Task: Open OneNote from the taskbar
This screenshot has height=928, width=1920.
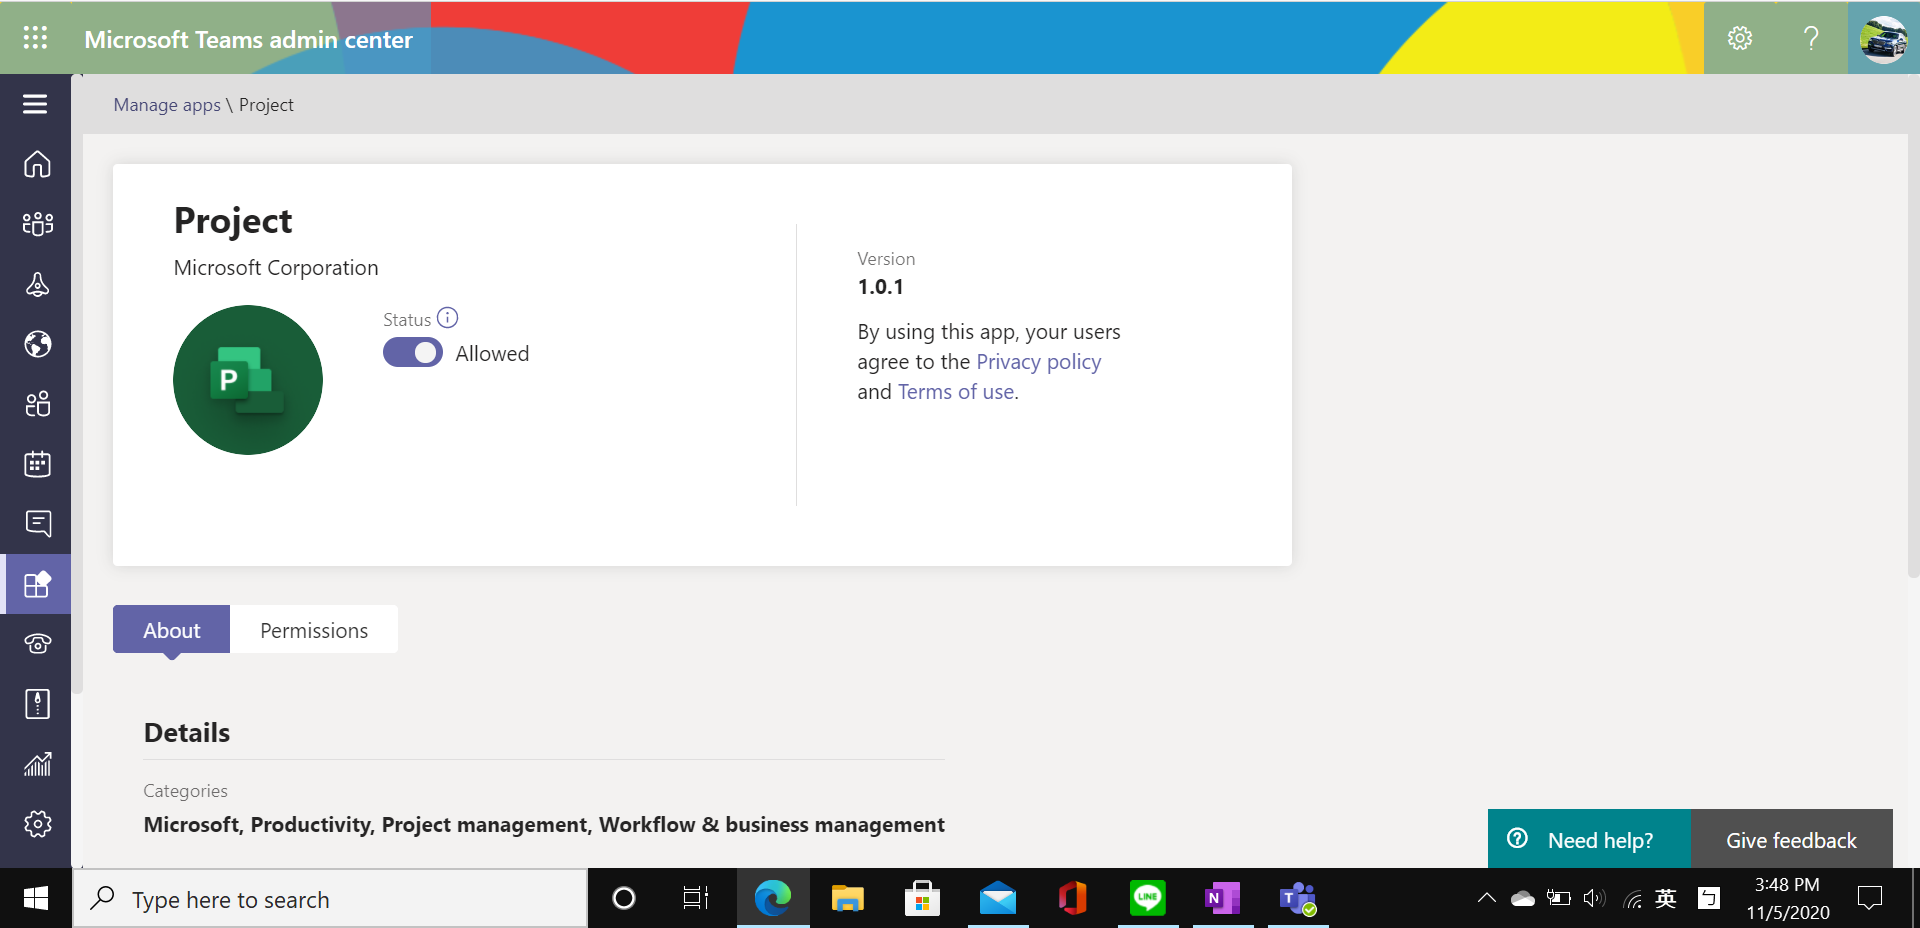Action: pyautogui.click(x=1222, y=899)
